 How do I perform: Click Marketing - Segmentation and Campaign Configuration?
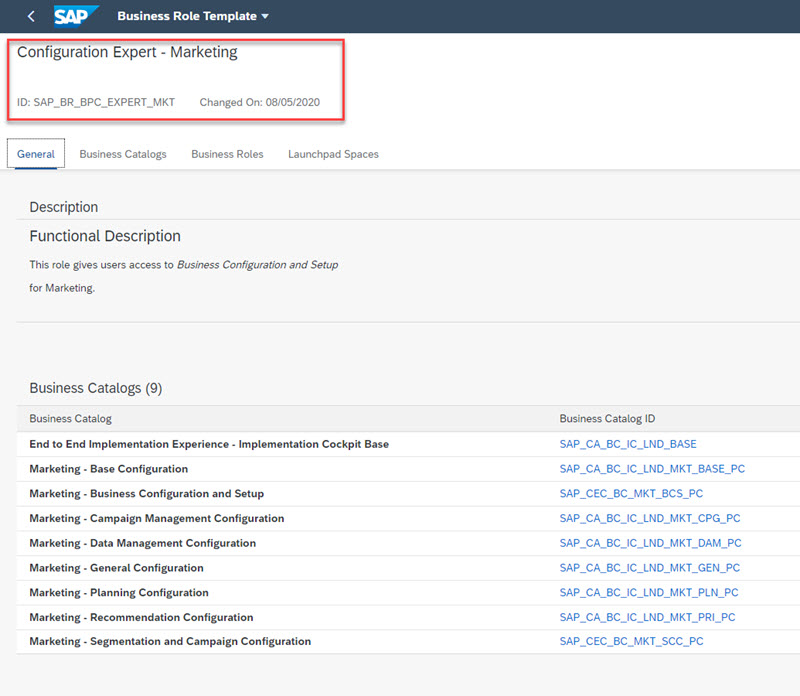(170, 641)
